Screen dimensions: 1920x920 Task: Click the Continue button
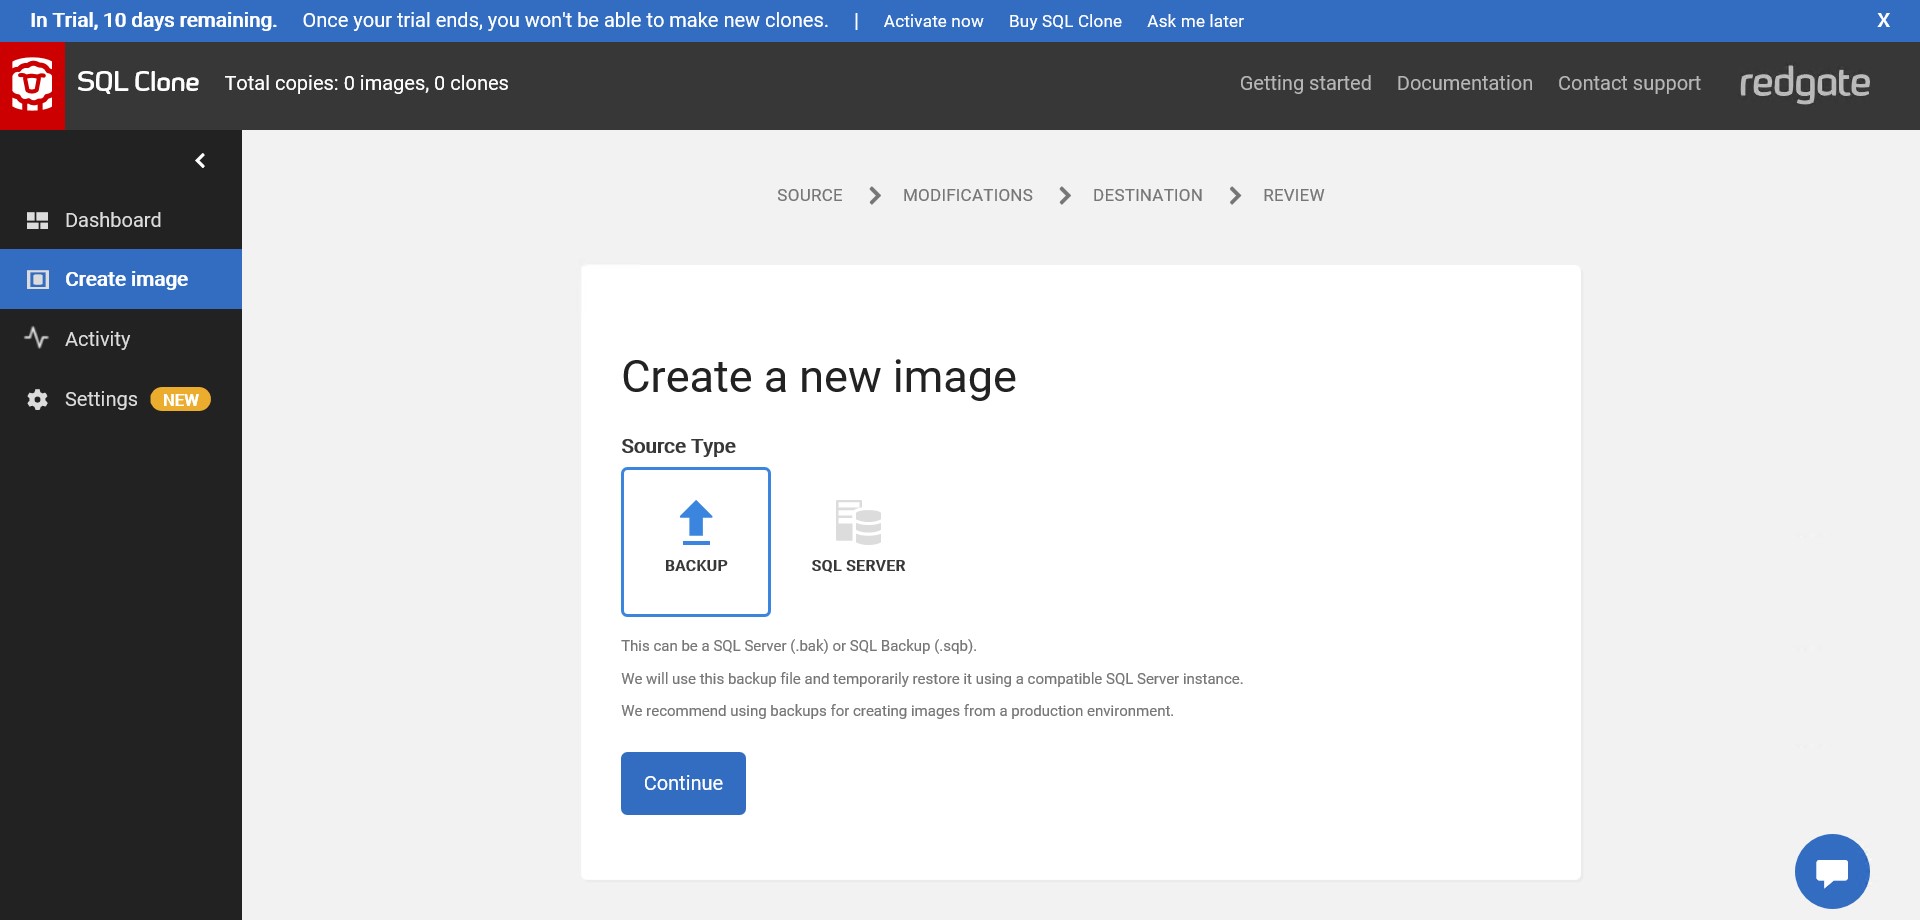pyautogui.click(x=683, y=783)
